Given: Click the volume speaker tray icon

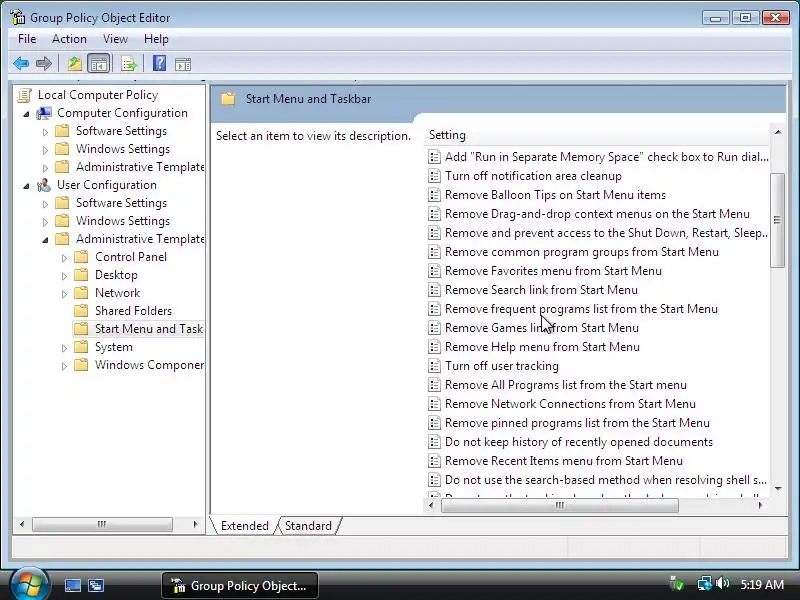Looking at the screenshot, I should pos(722,583).
